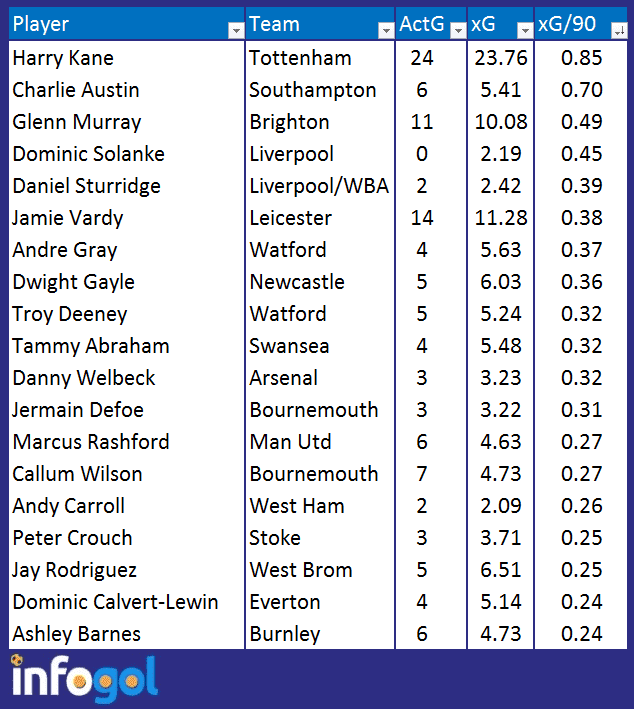The height and width of the screenshot is (709, 634).
Task: Select the Dominic Solanke cell
Action: pos(127,154)
